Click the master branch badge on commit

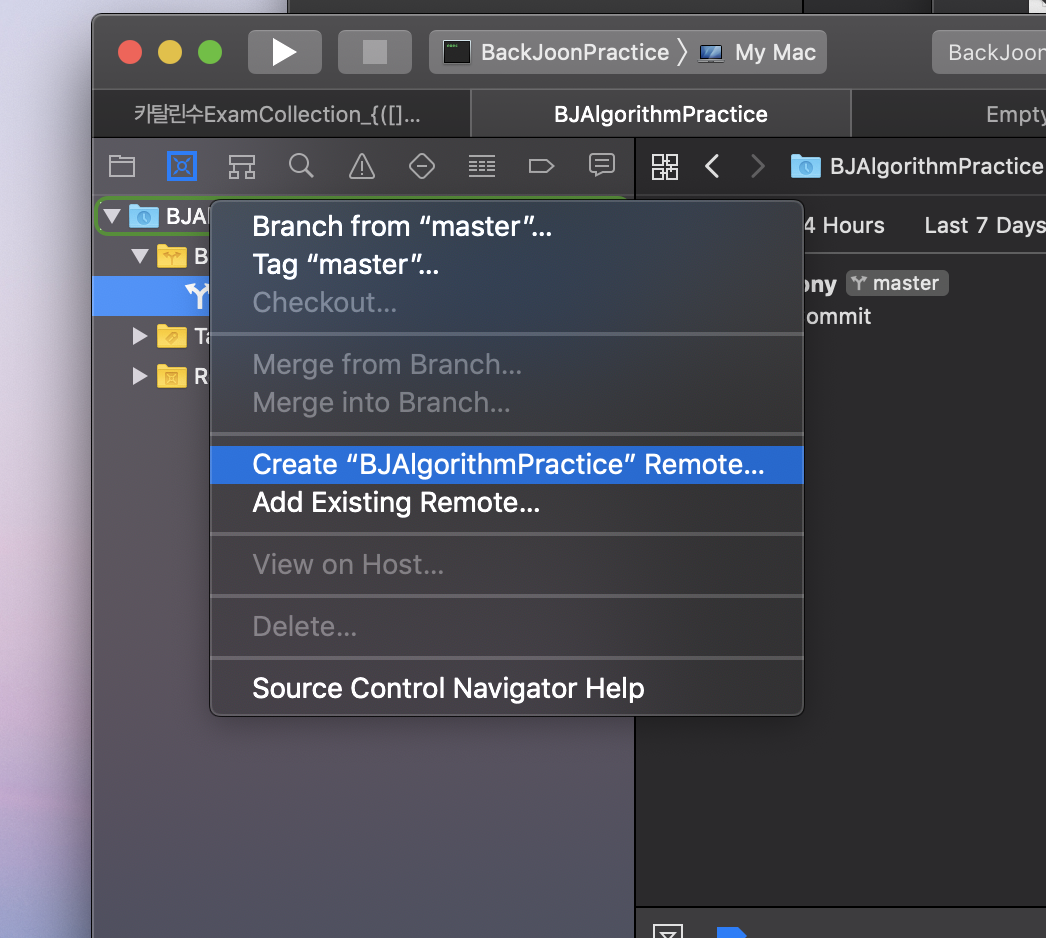tap(897, 283)
